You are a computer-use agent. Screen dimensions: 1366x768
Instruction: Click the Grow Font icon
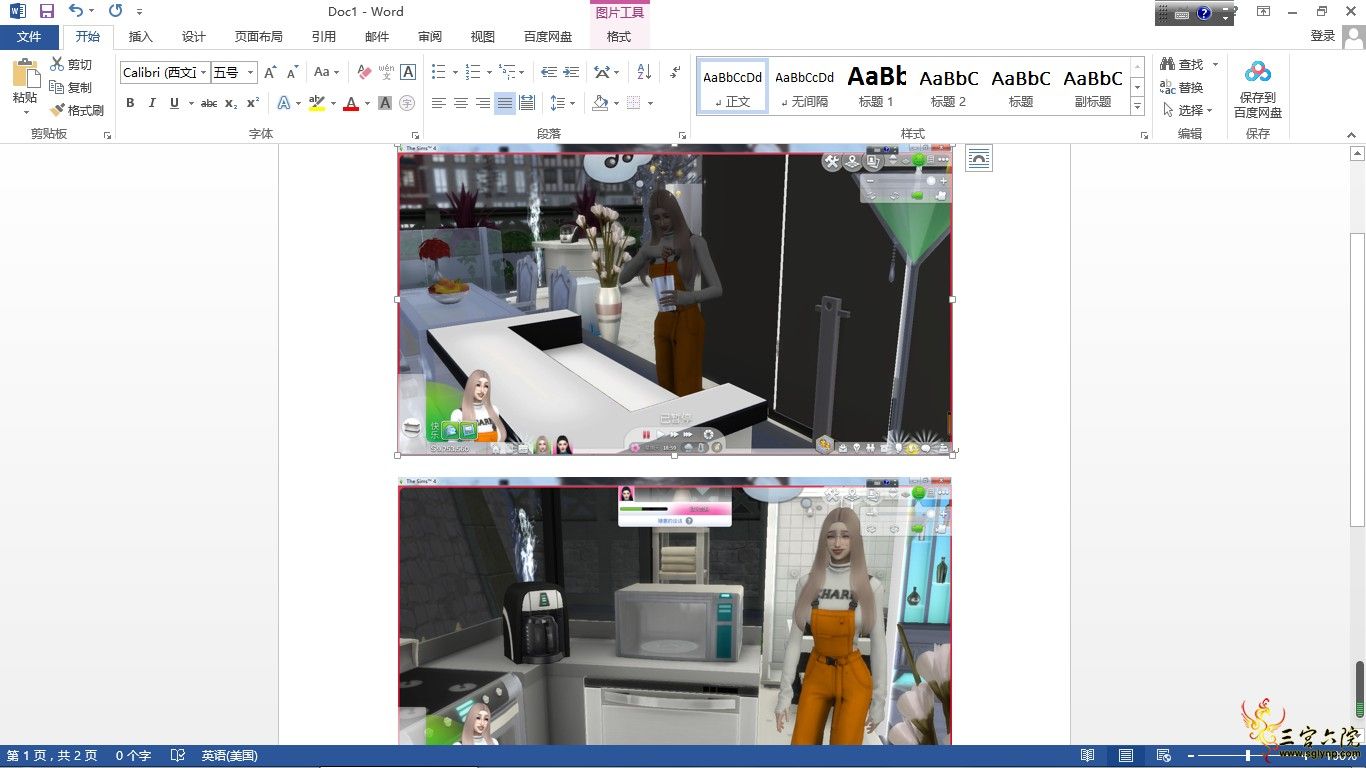270,73
